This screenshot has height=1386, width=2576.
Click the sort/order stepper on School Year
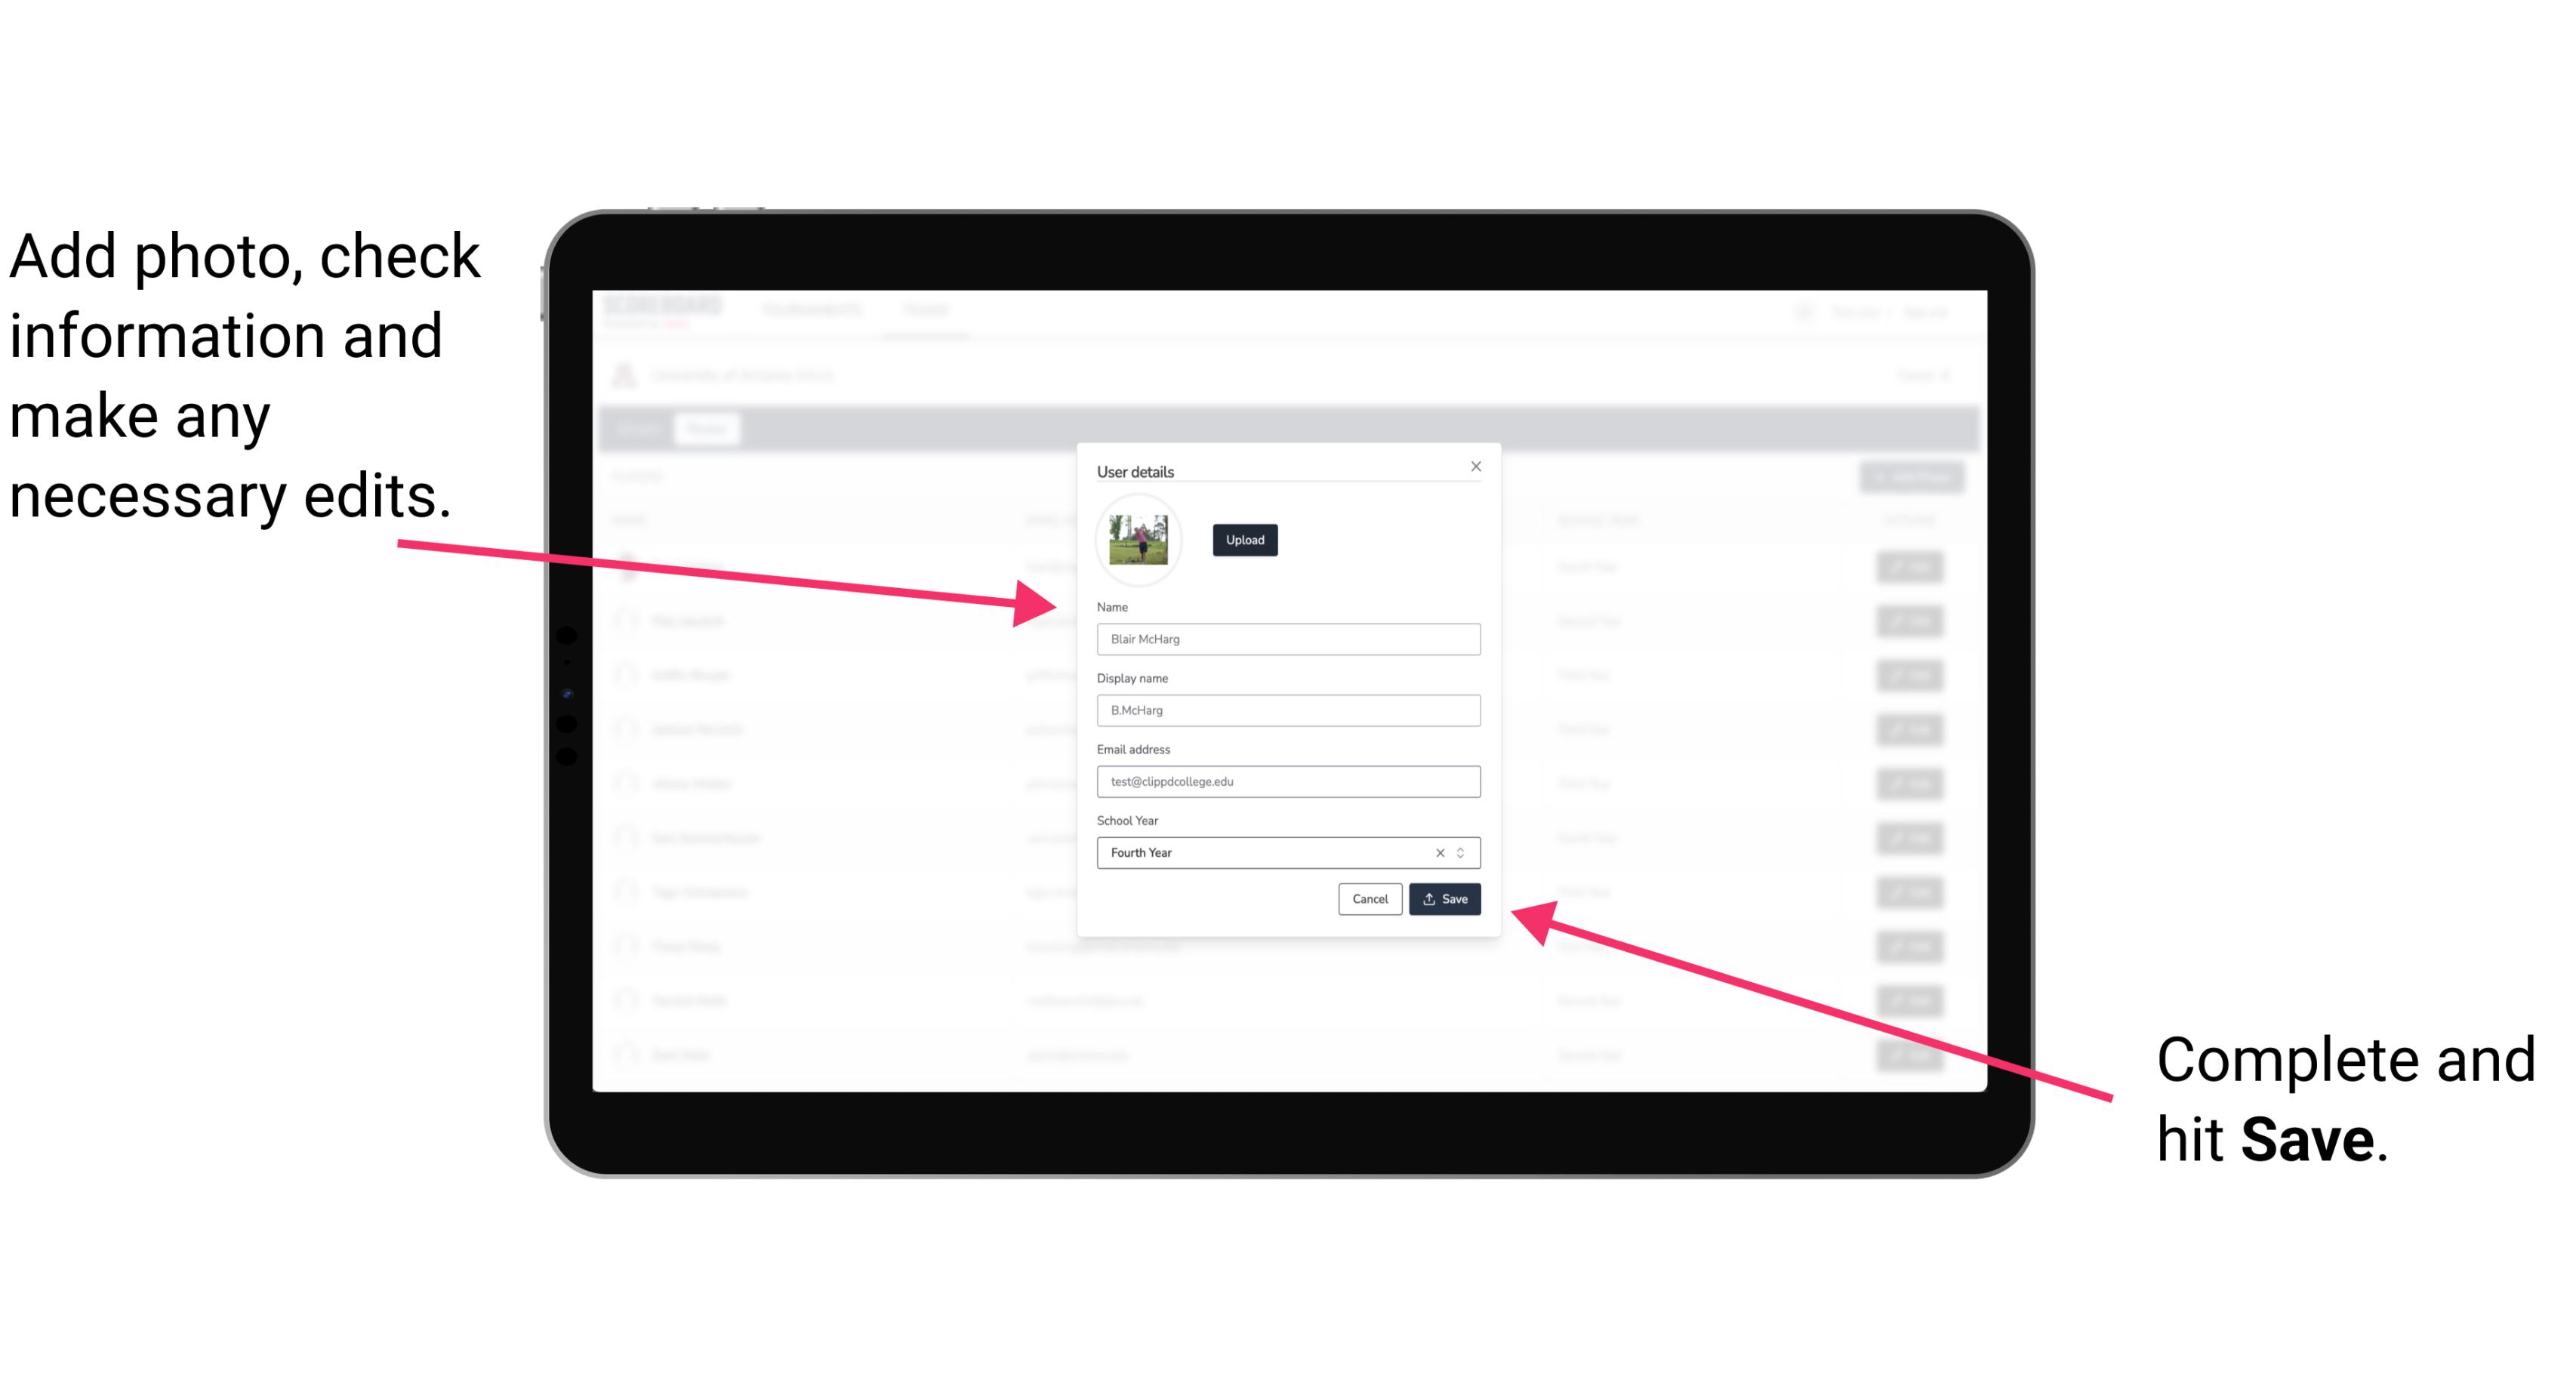1463,850
